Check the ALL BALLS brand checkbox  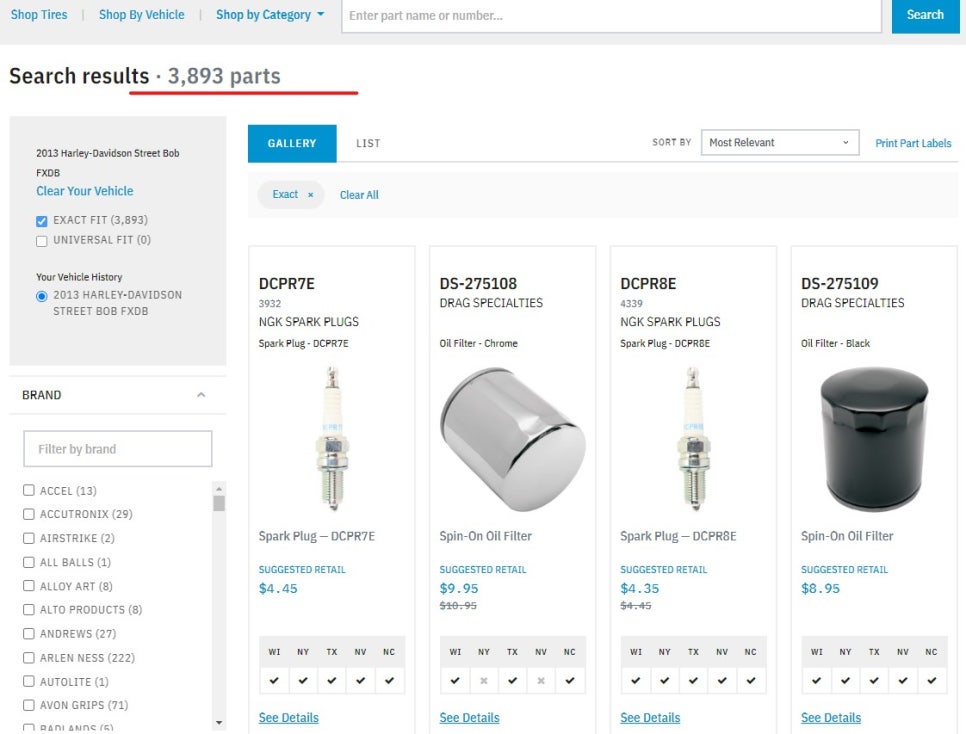click(28, 562)
